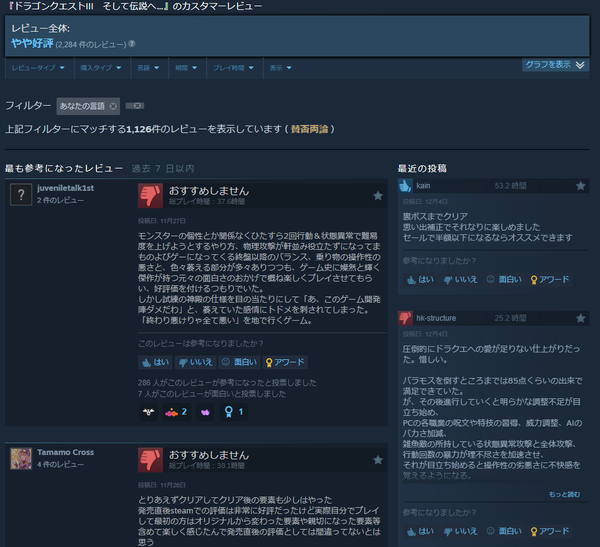This screenshot has width=600, height=547.
Task: Click the purple heart award badge
Action: pyautogui.click(x=205, y=412)
